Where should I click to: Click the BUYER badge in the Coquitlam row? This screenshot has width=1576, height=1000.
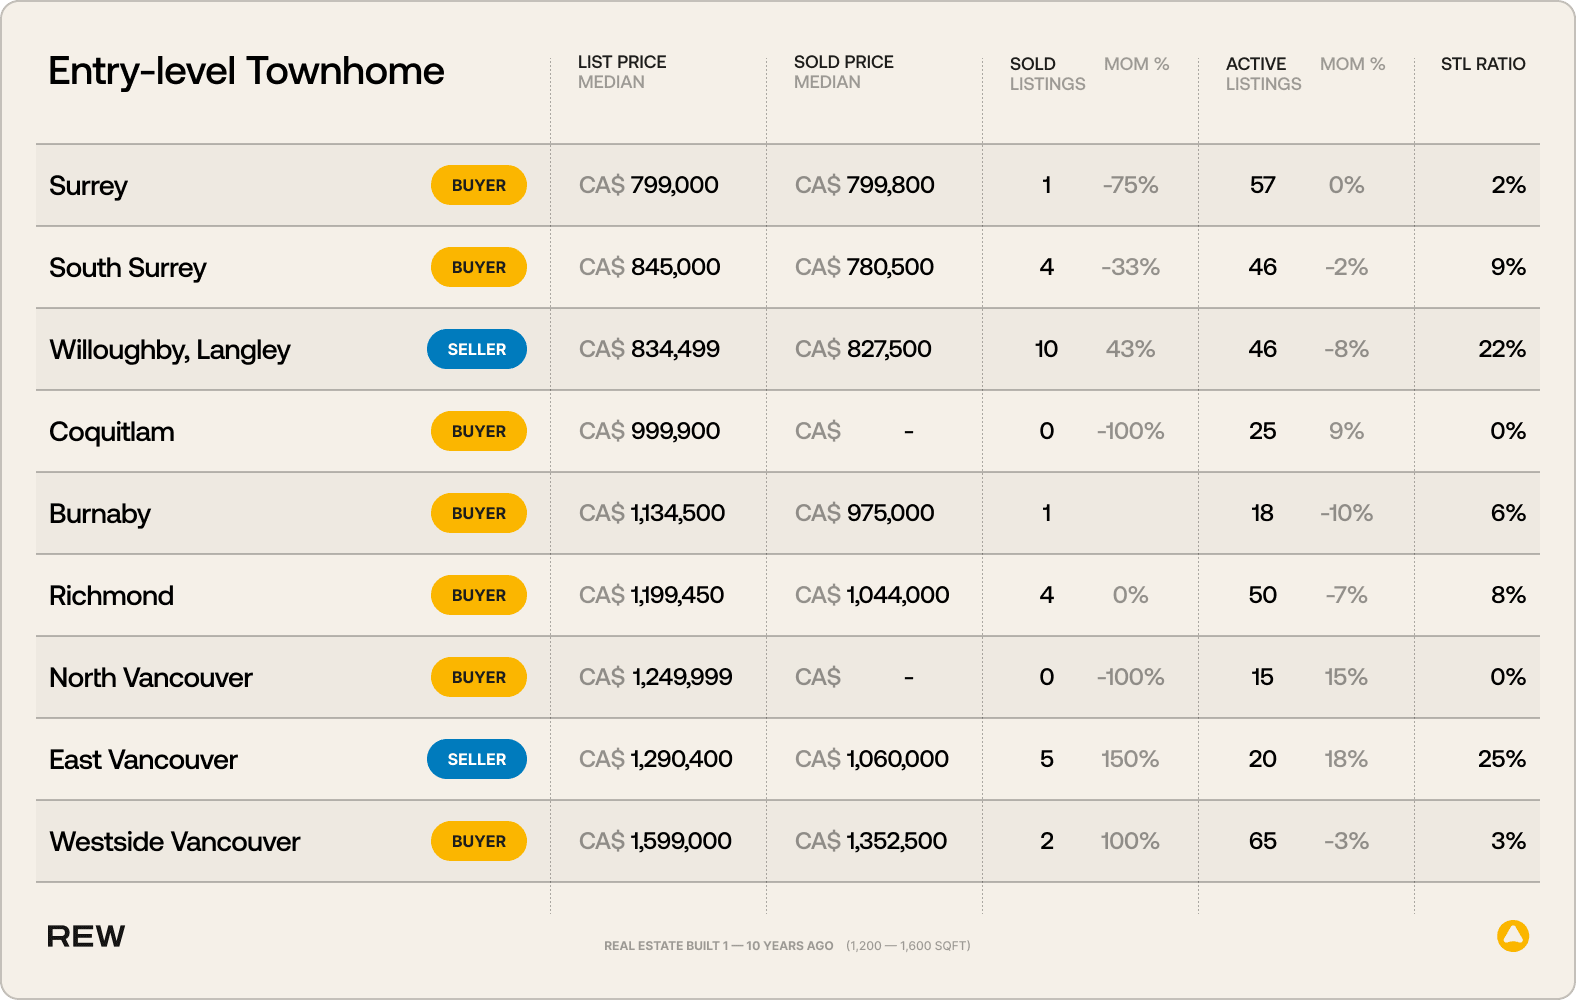(479, 431)
